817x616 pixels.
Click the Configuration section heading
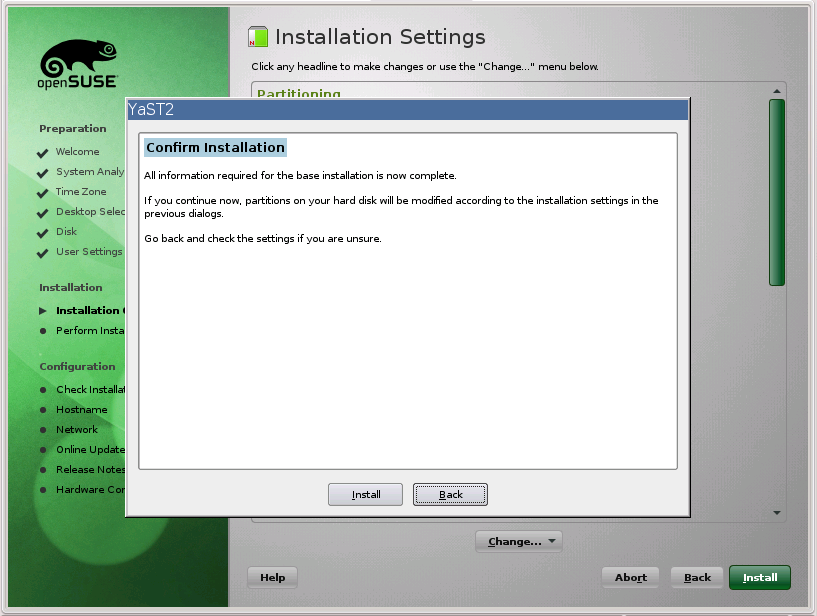[77, 366]
